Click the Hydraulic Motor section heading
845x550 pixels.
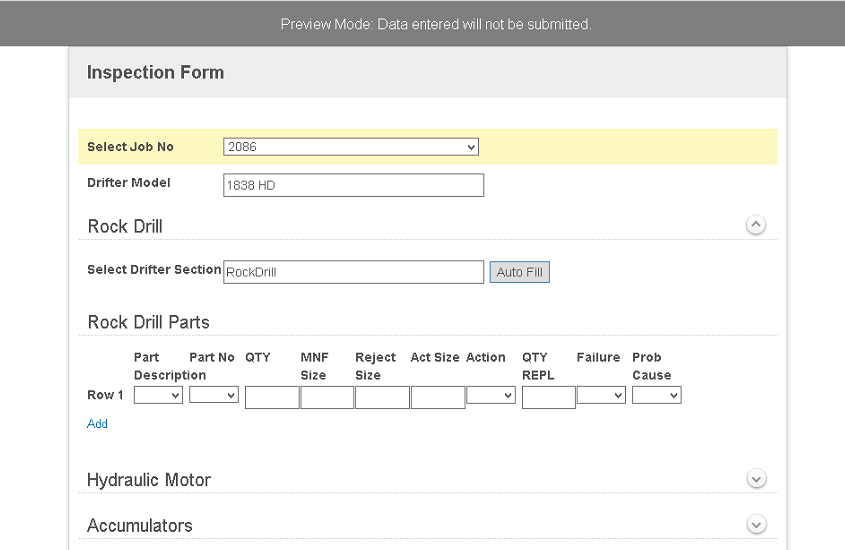(149, 480)
